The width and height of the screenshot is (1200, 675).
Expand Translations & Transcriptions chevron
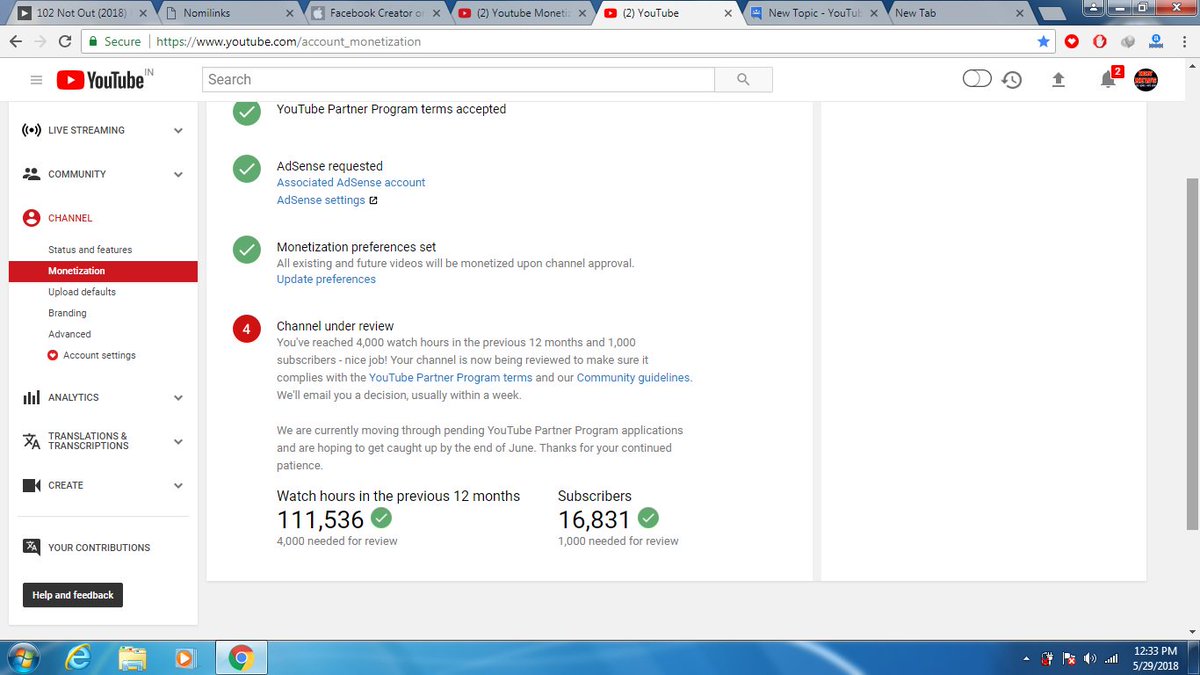point(178,441)
